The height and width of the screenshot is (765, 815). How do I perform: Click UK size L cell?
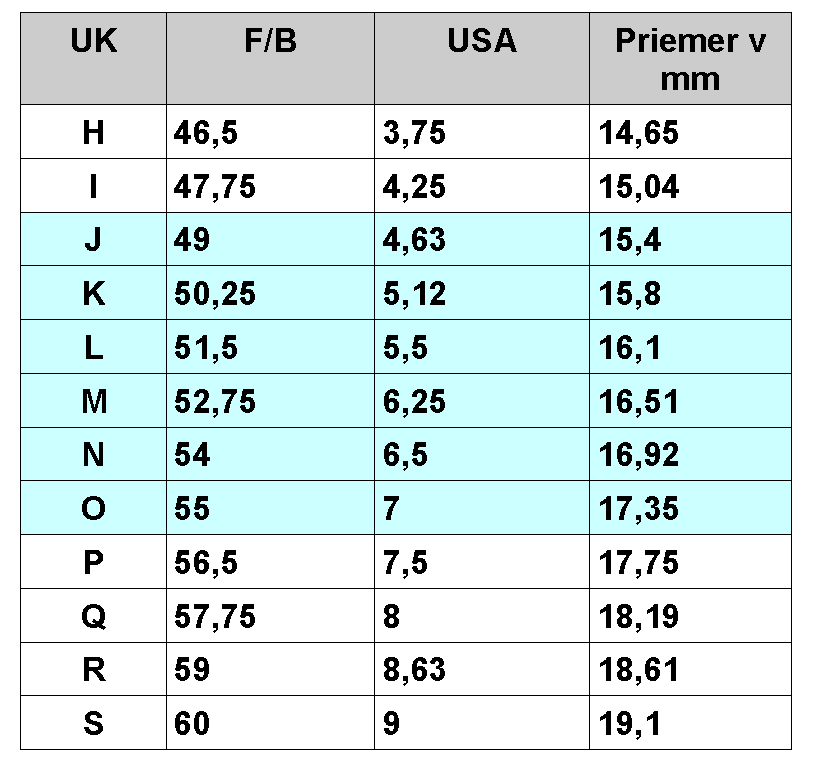[94, 347]
